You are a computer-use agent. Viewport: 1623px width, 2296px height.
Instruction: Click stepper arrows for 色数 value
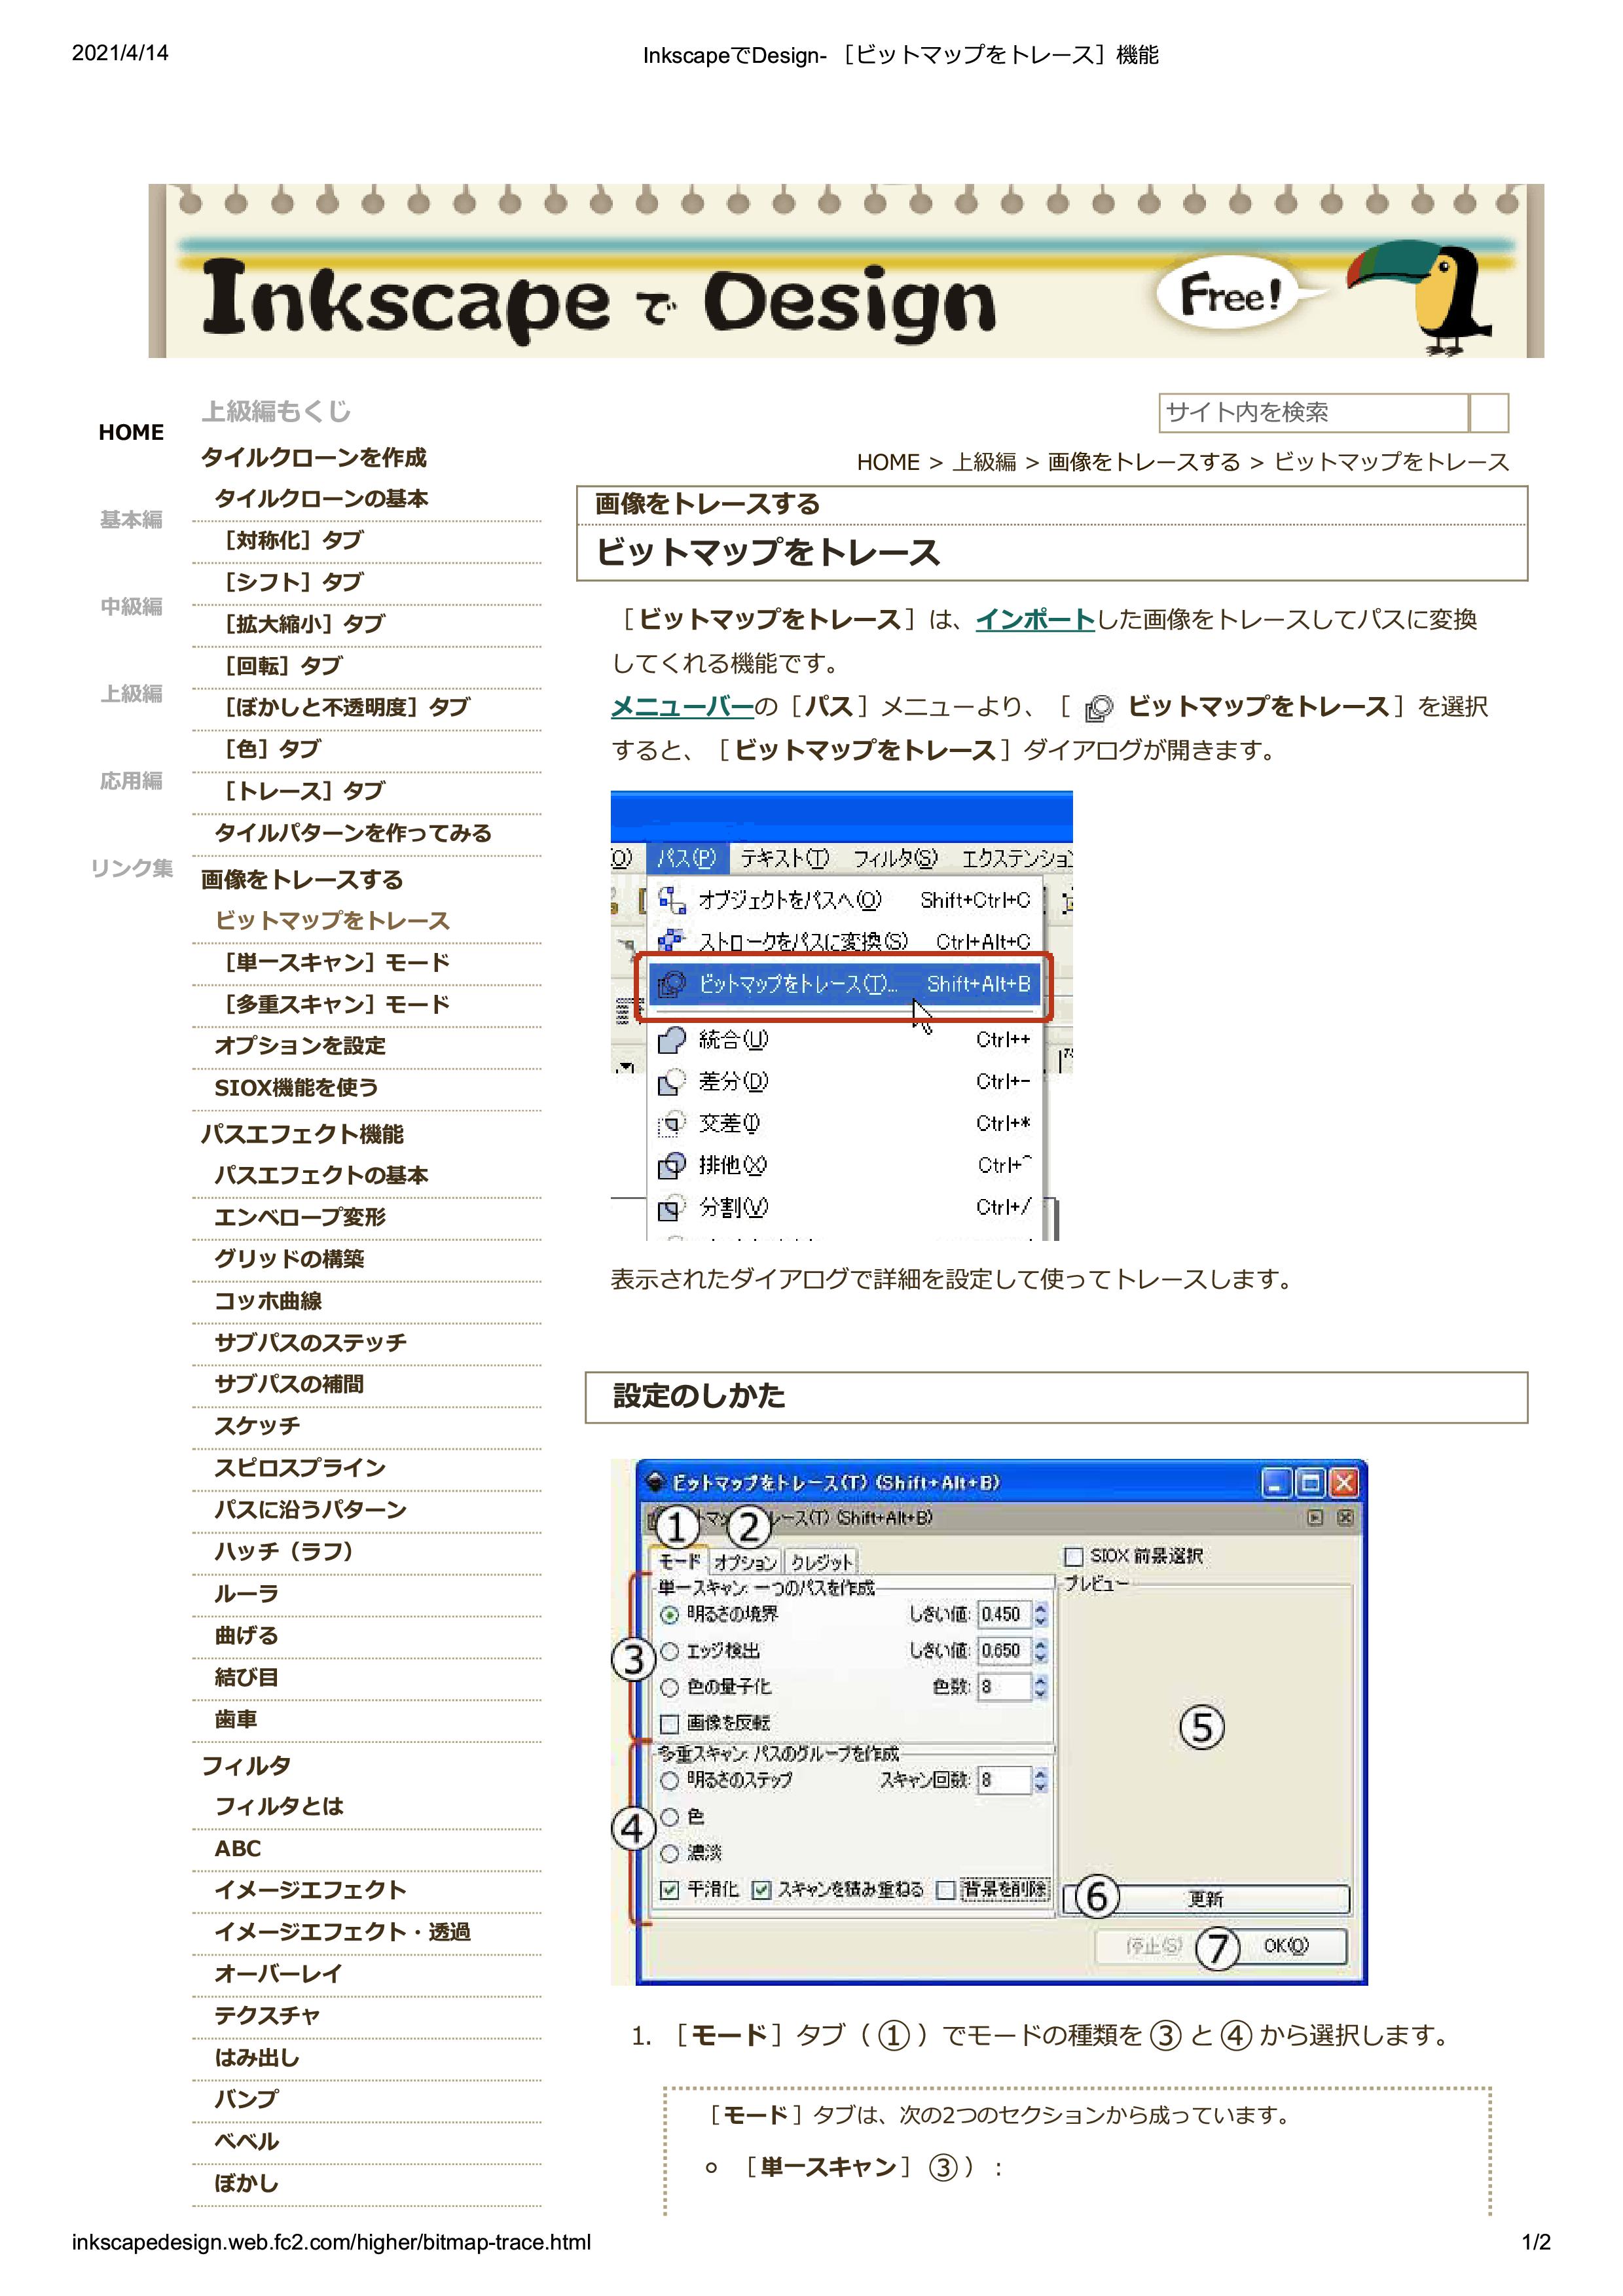tap(1040, 1687)
